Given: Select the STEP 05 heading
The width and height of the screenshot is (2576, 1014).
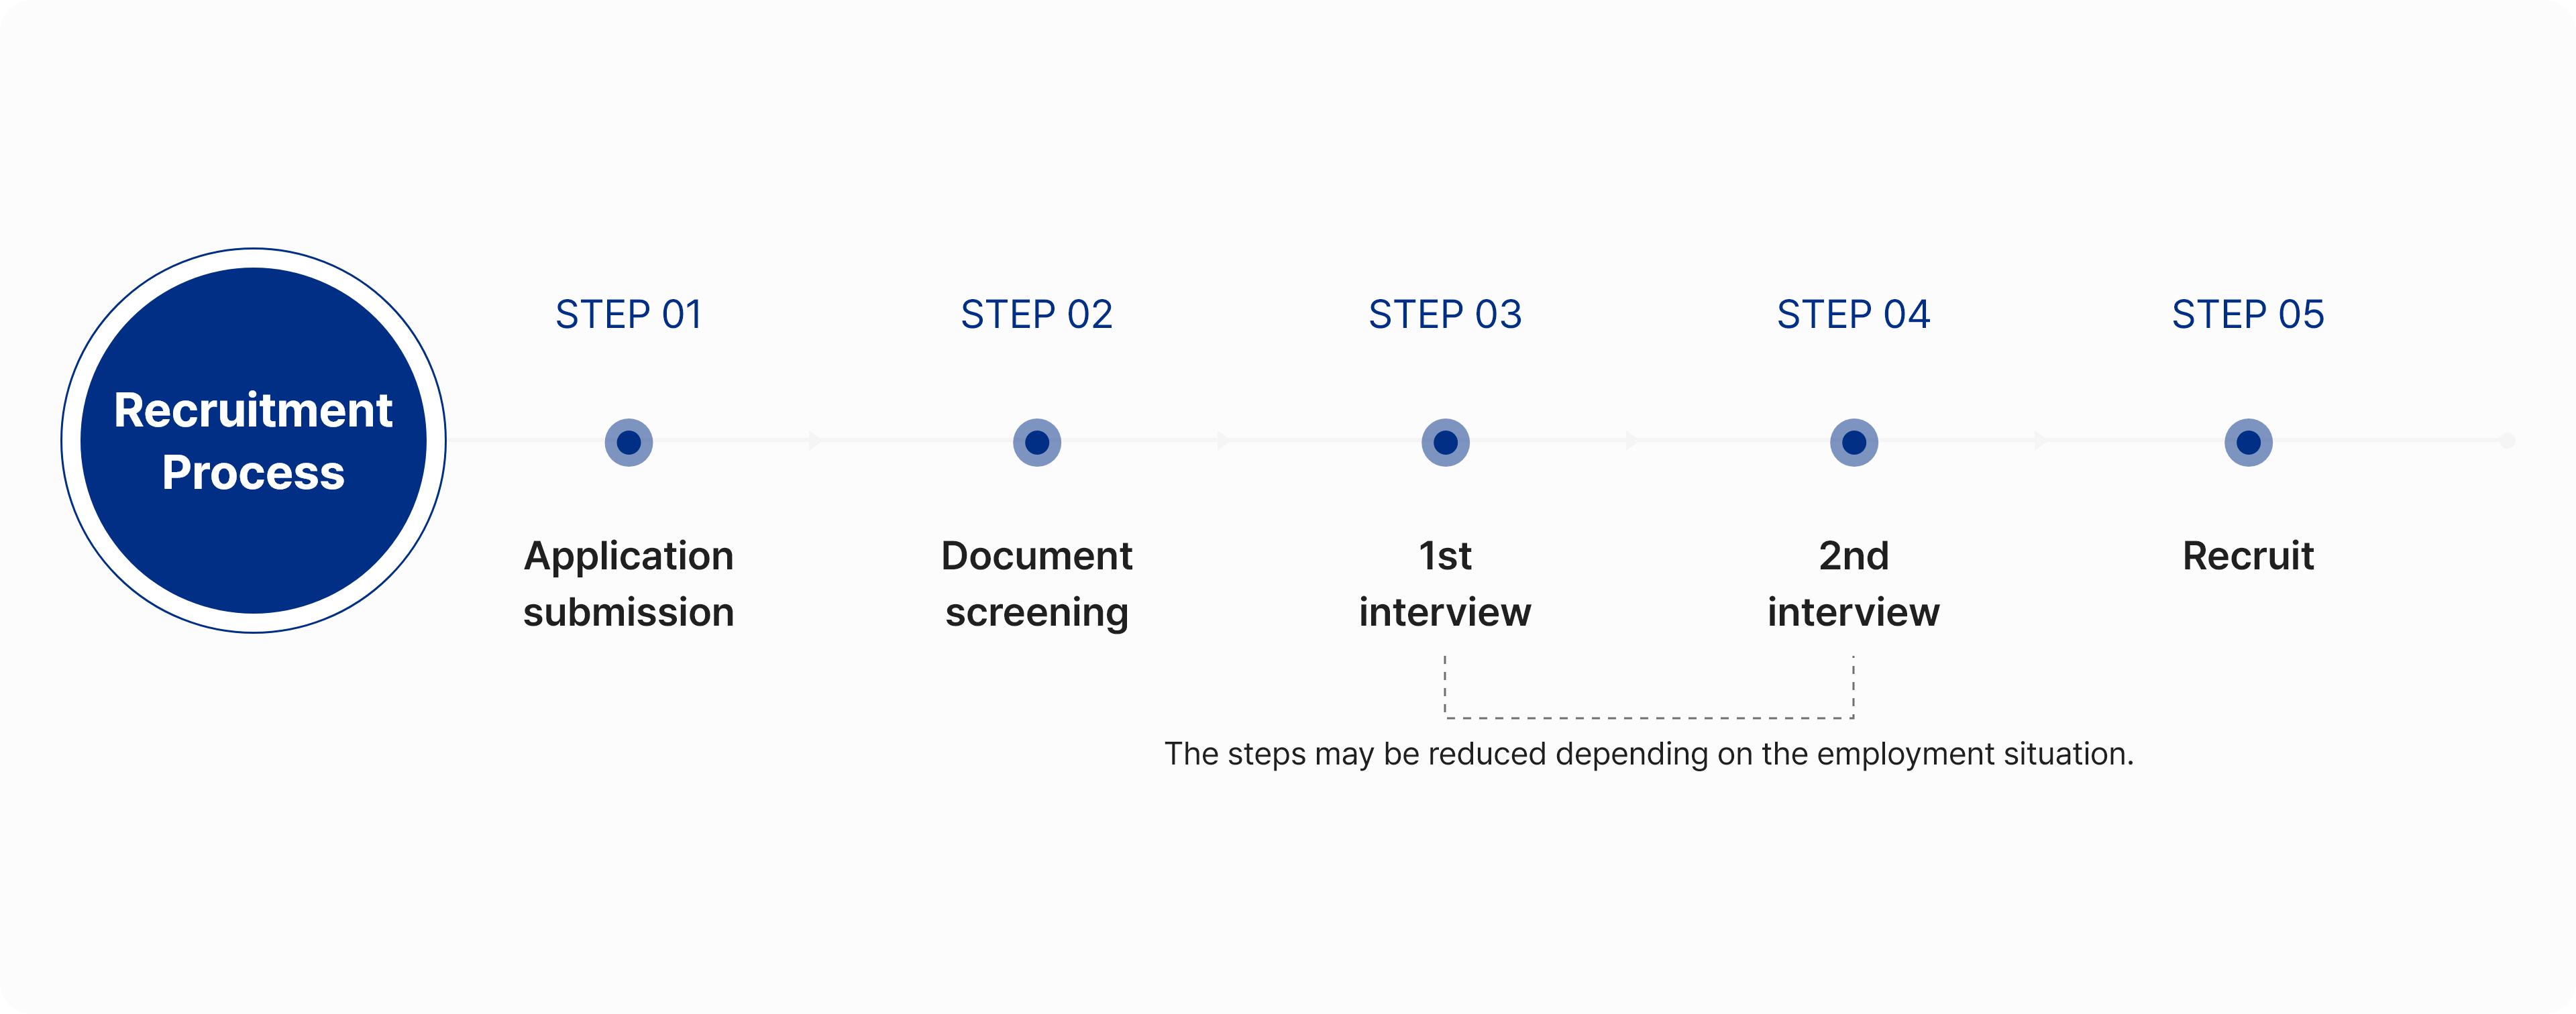Looking at the screenshot, I should pos(2248,315).
